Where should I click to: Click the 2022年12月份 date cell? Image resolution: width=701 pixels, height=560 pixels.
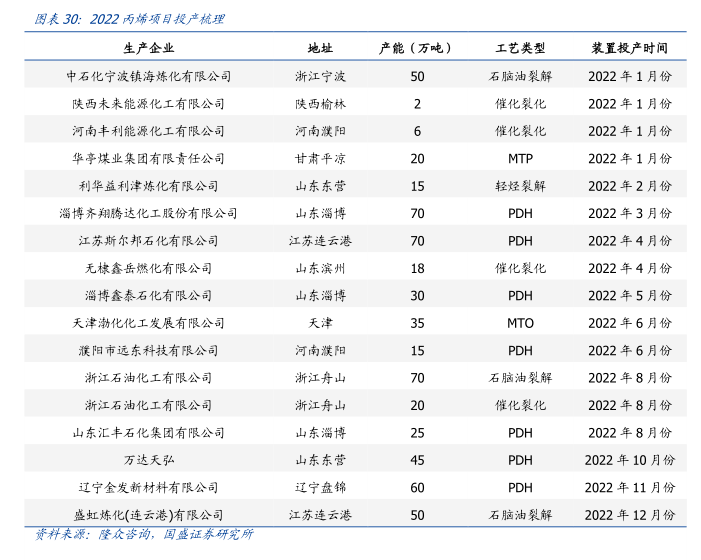(629, 514)
